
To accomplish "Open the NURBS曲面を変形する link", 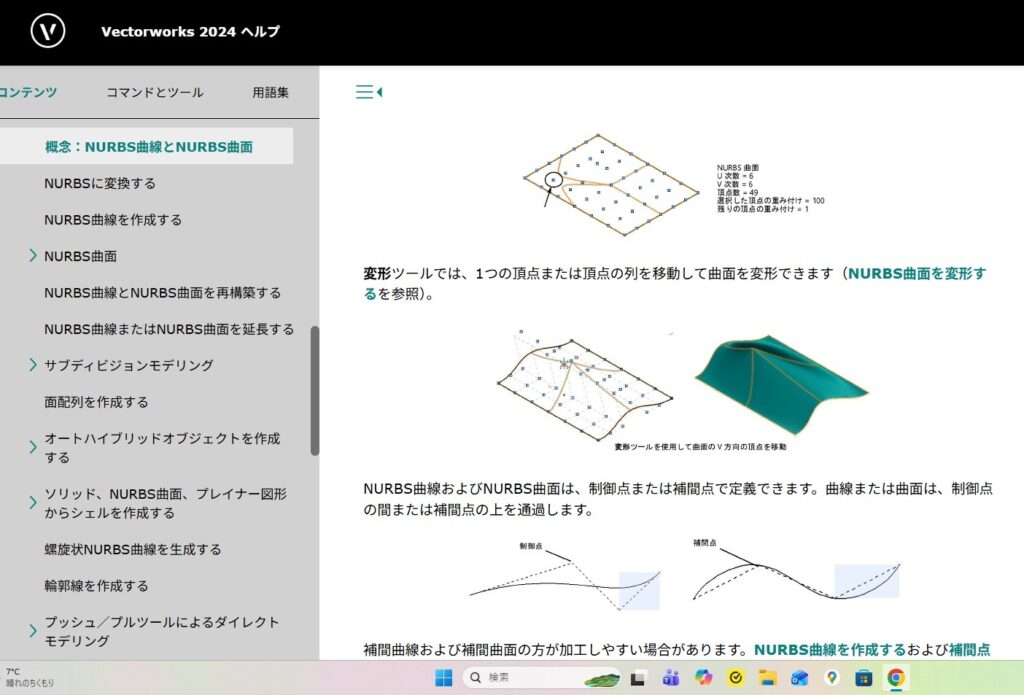I will coord(916,273).
